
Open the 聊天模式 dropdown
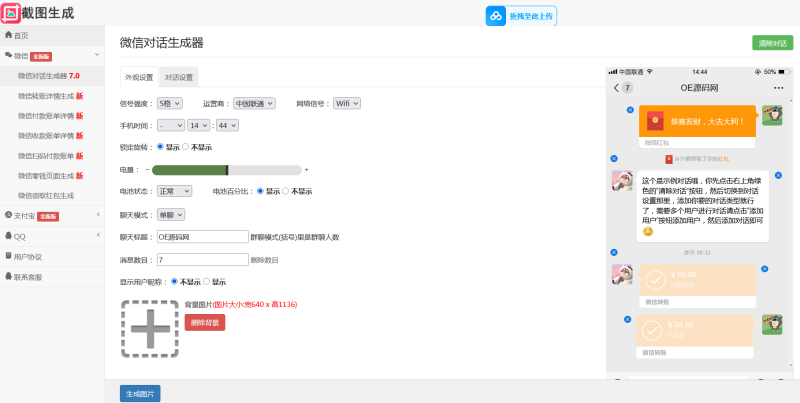tap(171, 215)
